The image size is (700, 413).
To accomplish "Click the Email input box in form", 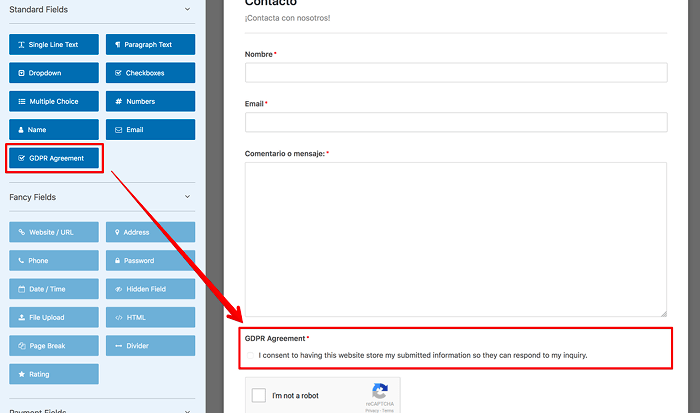I will click(456, 122).
